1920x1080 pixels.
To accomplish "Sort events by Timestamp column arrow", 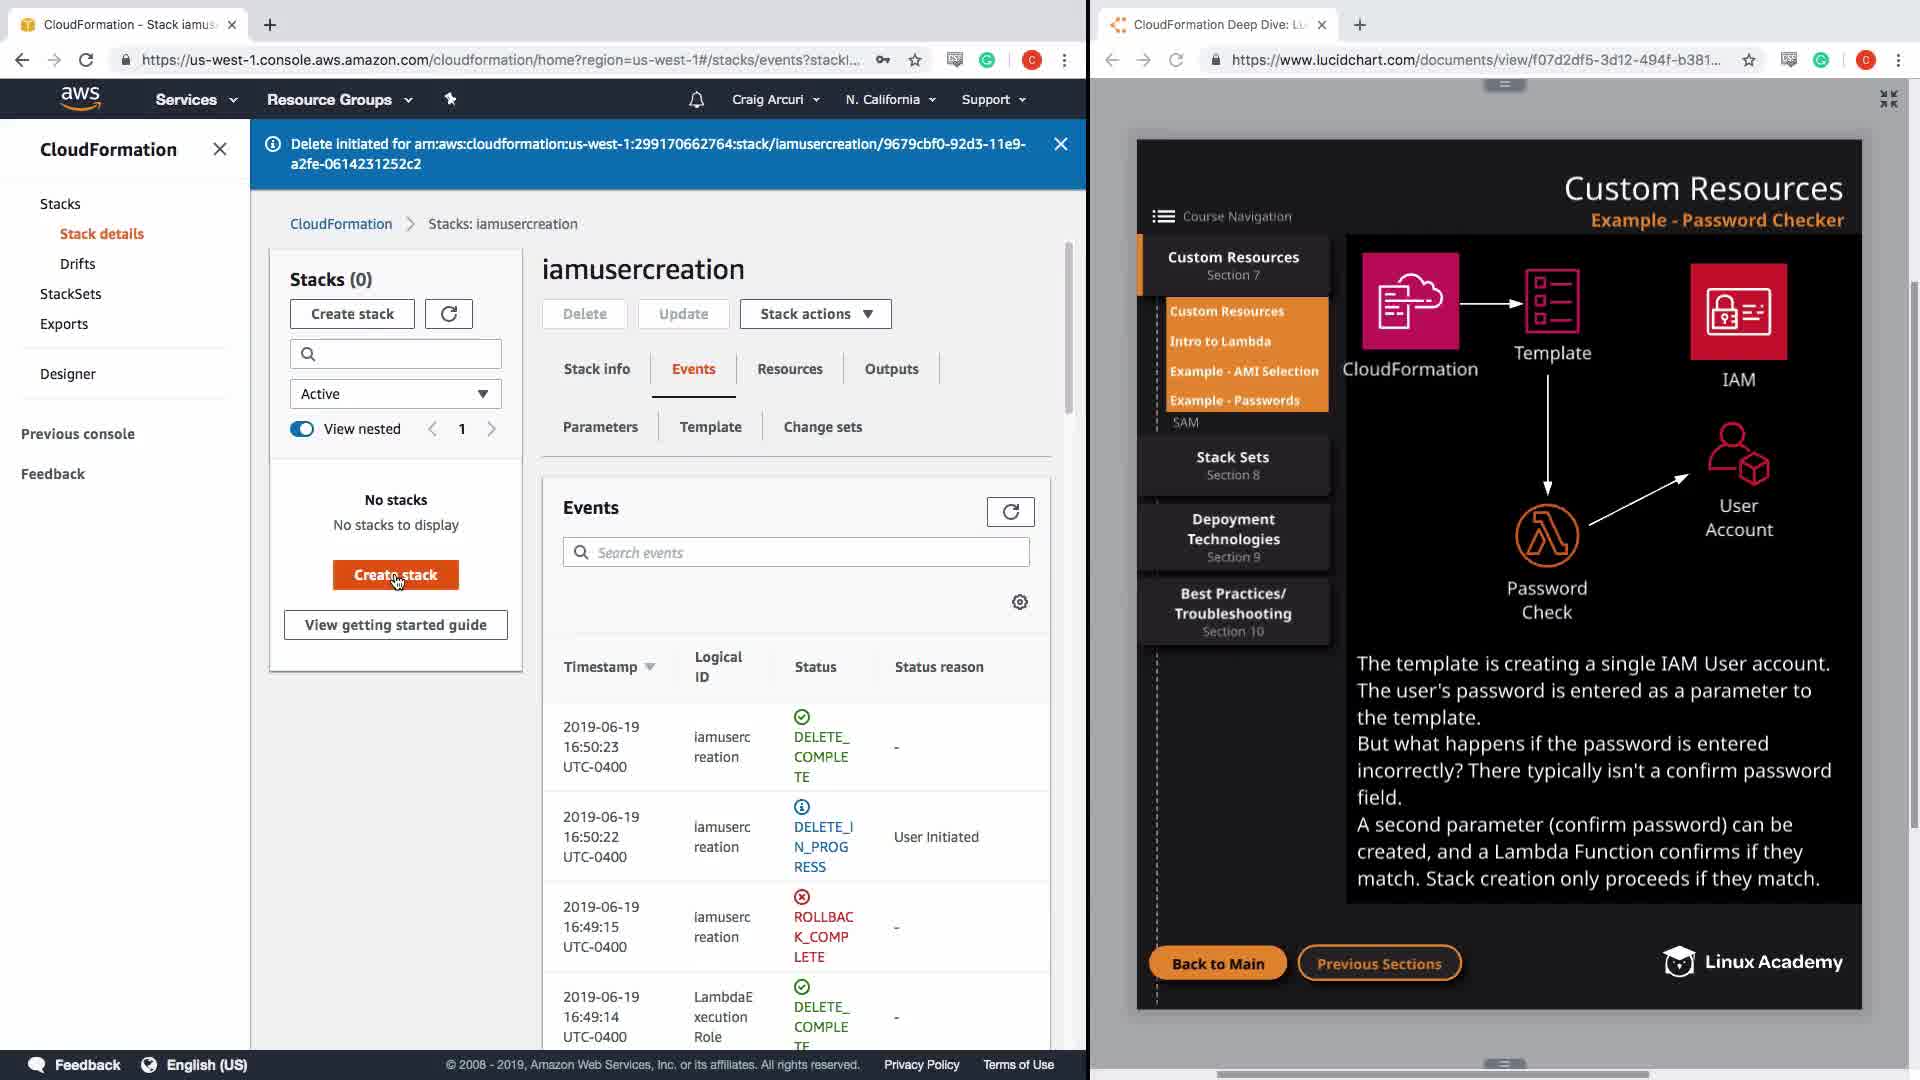I will click(650, 667).
